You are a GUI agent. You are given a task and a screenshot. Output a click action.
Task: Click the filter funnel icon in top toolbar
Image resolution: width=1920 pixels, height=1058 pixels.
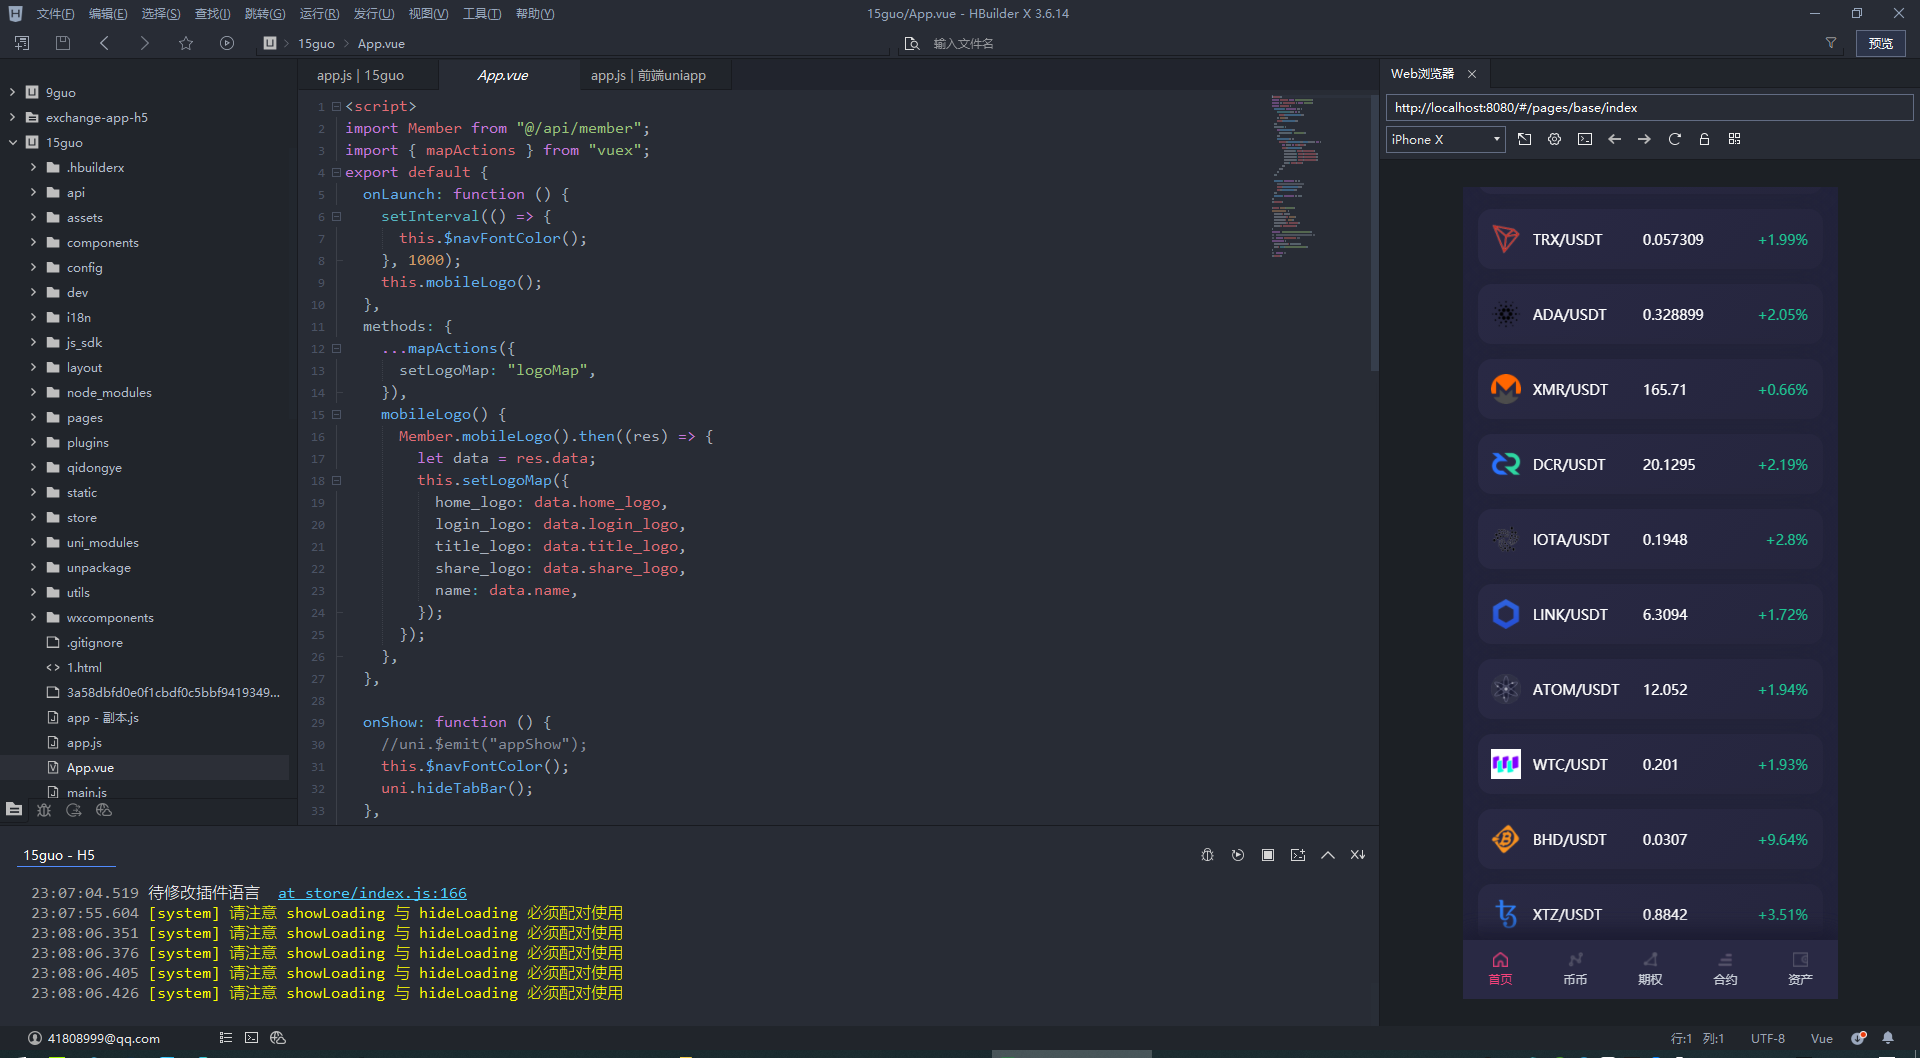tap(1831, 43)
